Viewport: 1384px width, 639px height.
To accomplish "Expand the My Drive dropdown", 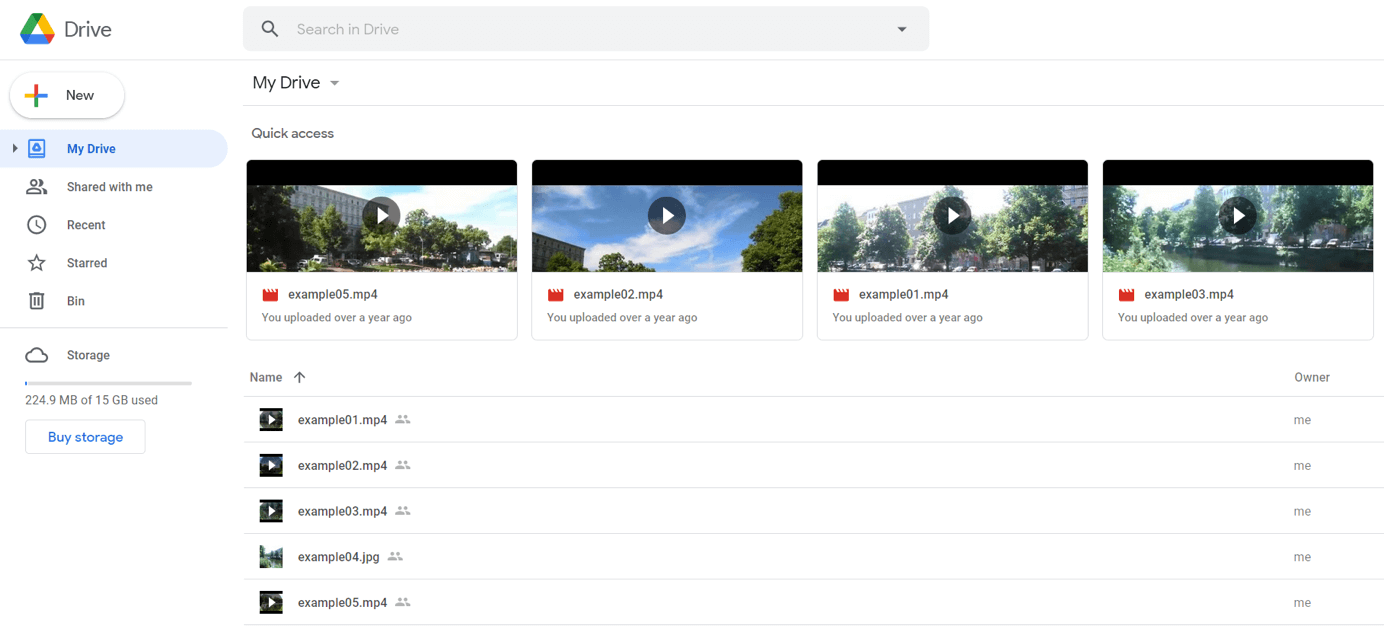I will point(334,84).
